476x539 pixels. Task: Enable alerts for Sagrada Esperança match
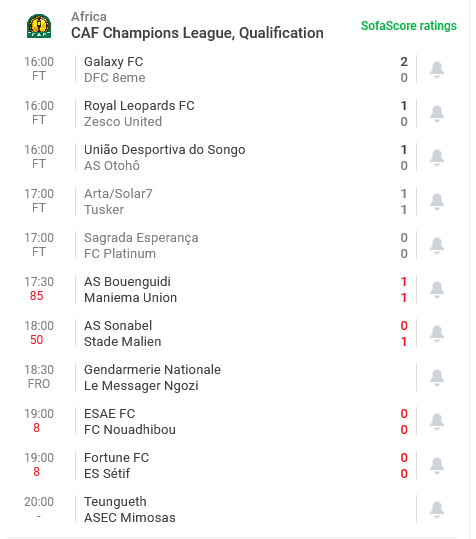click(437, 245)
